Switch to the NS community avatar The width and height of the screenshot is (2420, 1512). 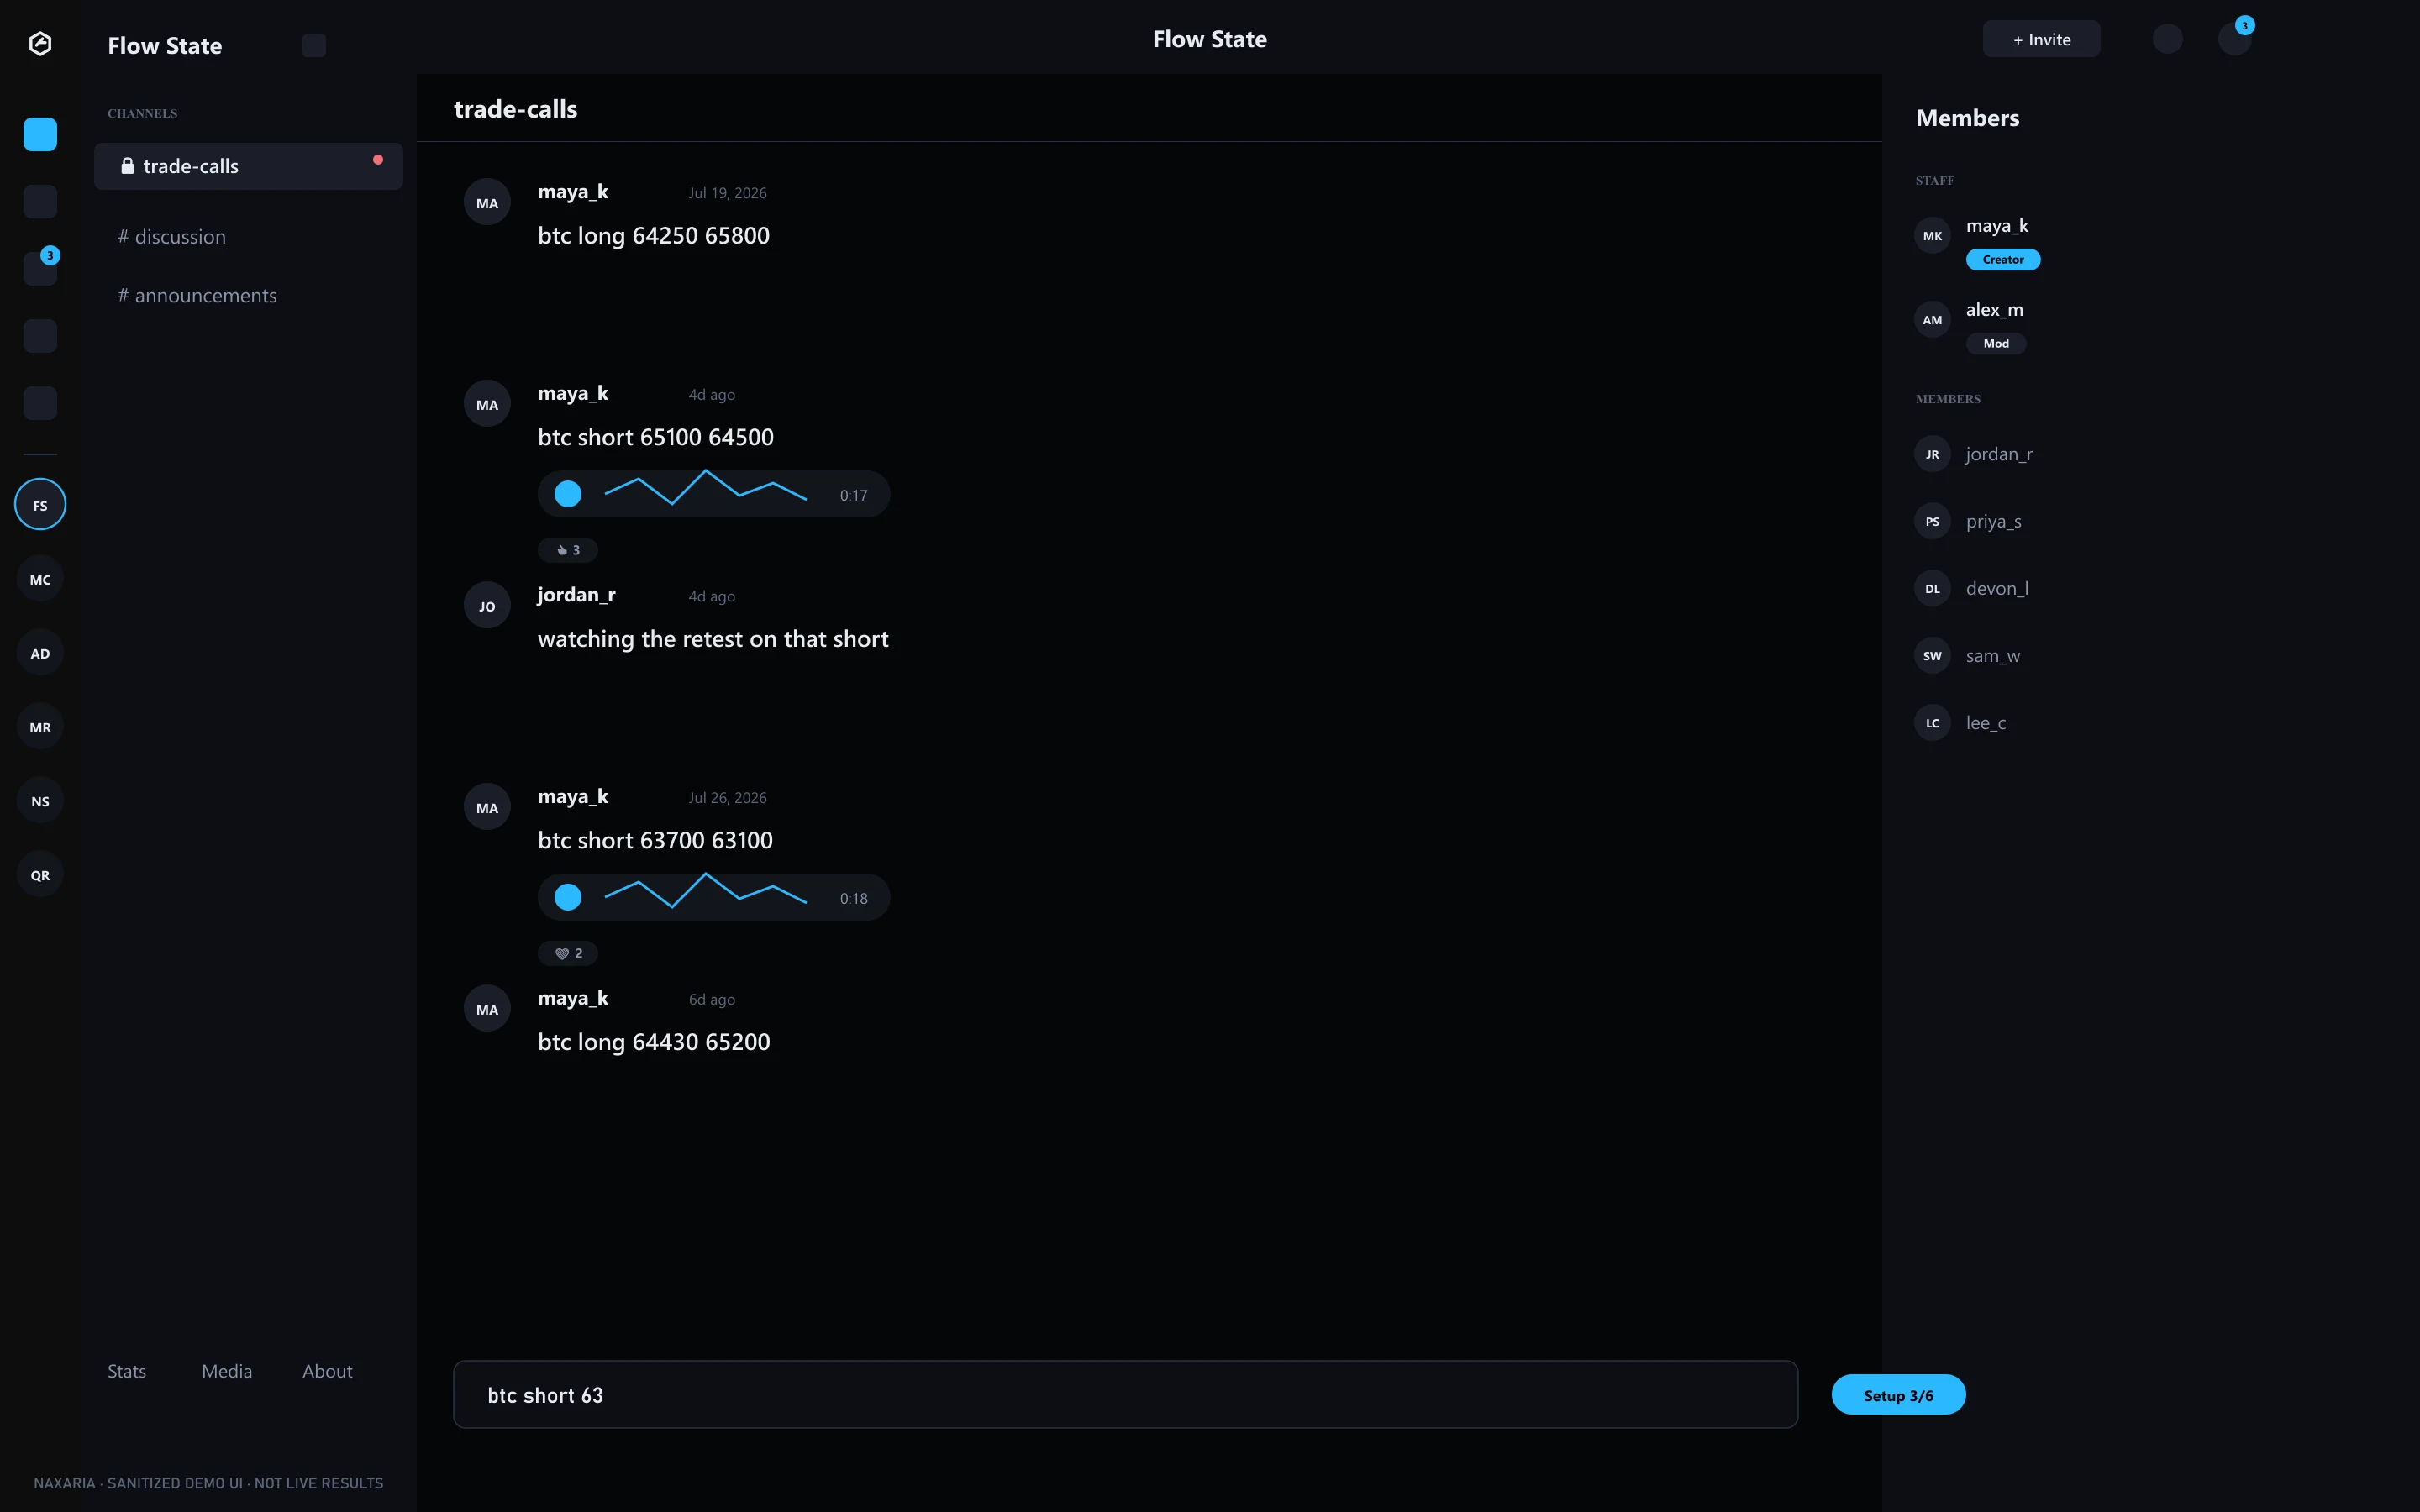(x=40, y=801)
